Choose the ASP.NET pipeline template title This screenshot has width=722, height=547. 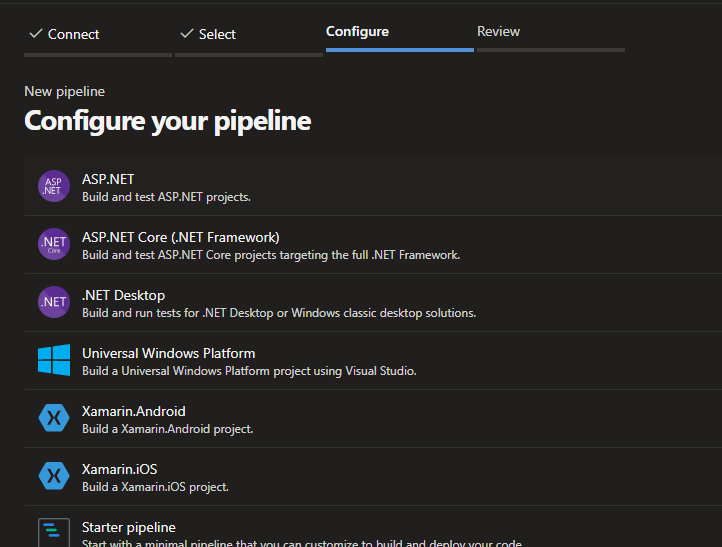point(108,179)
